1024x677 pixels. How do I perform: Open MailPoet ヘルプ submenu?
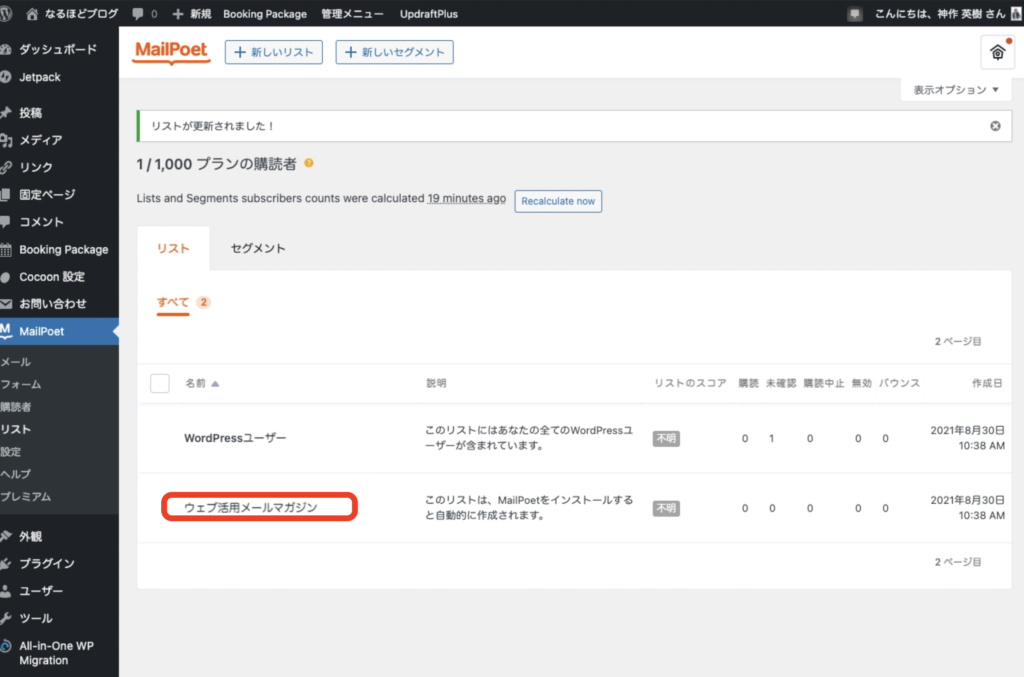click(16, 474)
